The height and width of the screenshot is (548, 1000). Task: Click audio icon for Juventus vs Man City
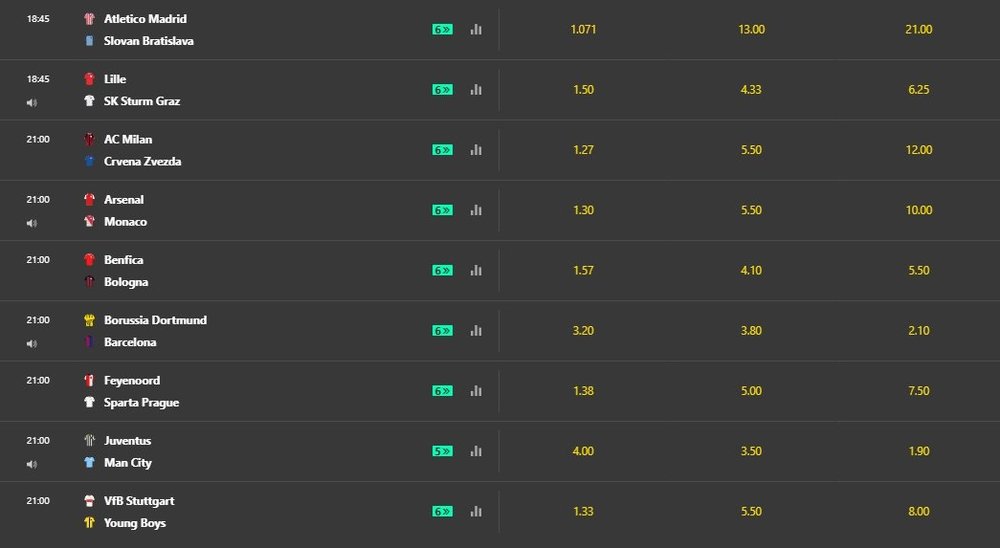click(31, 464)
